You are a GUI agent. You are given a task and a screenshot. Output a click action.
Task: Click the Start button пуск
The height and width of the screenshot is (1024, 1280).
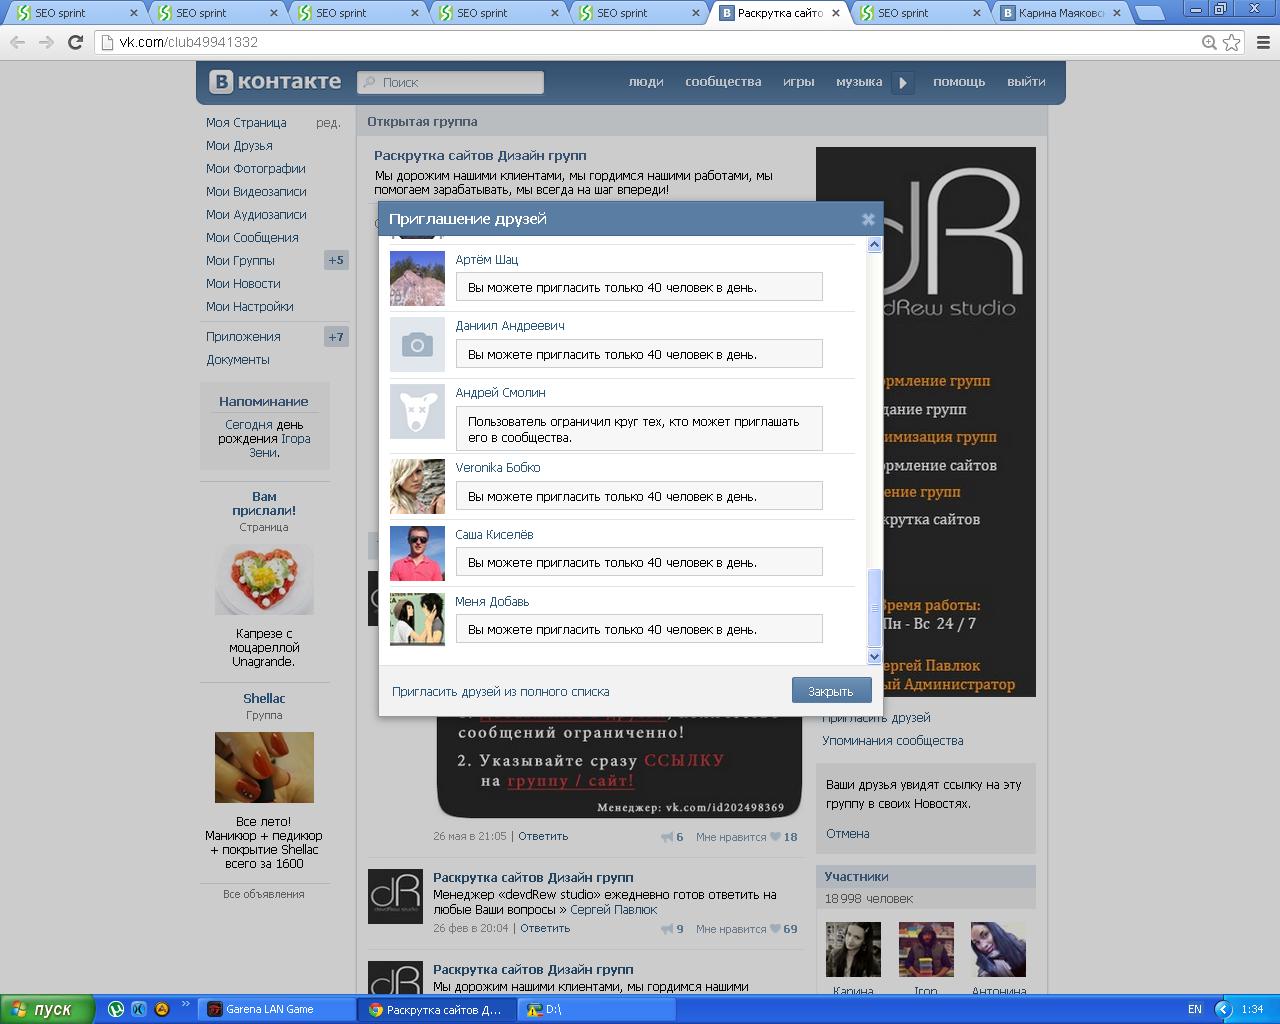[47, 1009]
